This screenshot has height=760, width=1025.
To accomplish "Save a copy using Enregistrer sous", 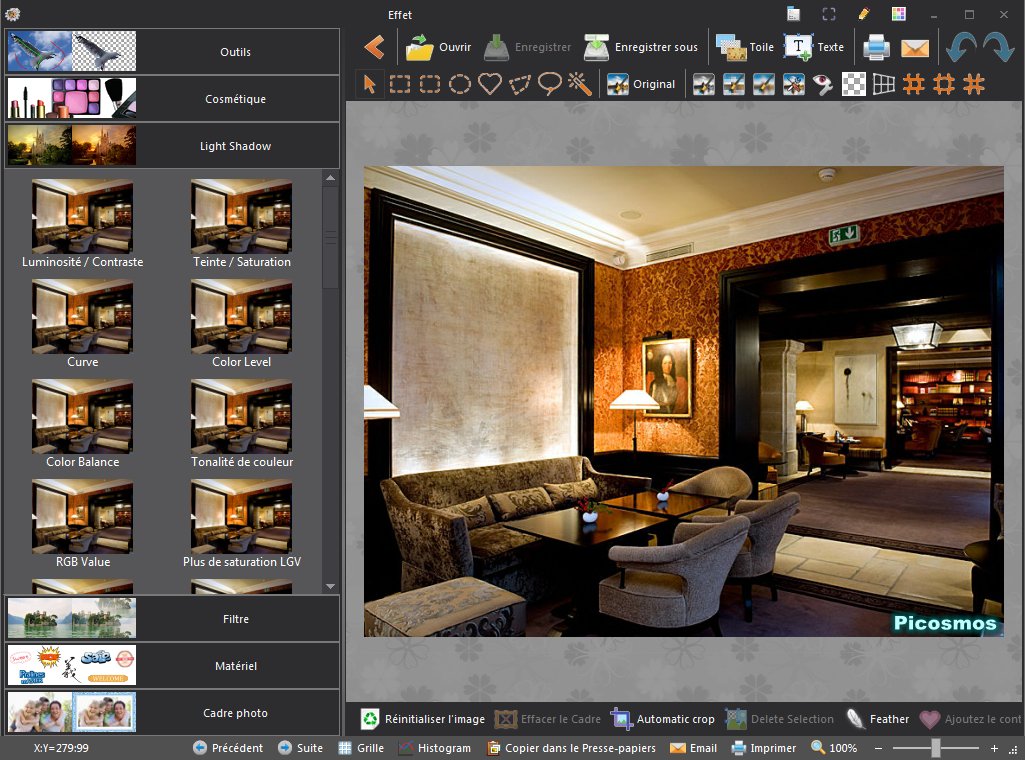I will coord(641,47).
